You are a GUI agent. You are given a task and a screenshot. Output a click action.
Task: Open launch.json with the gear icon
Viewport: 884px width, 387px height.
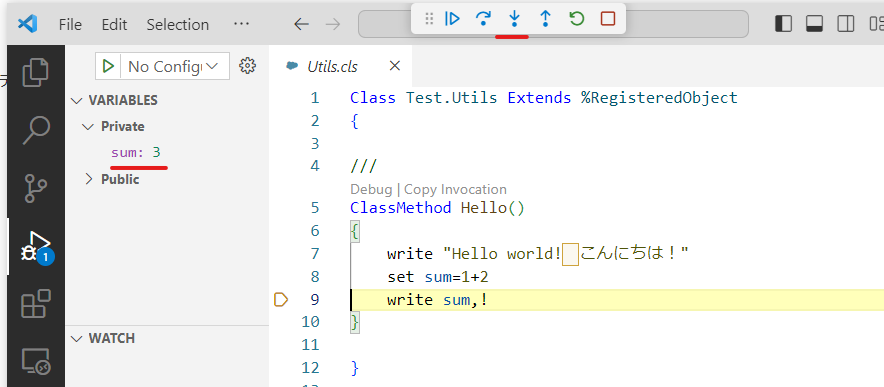[247, 65]
